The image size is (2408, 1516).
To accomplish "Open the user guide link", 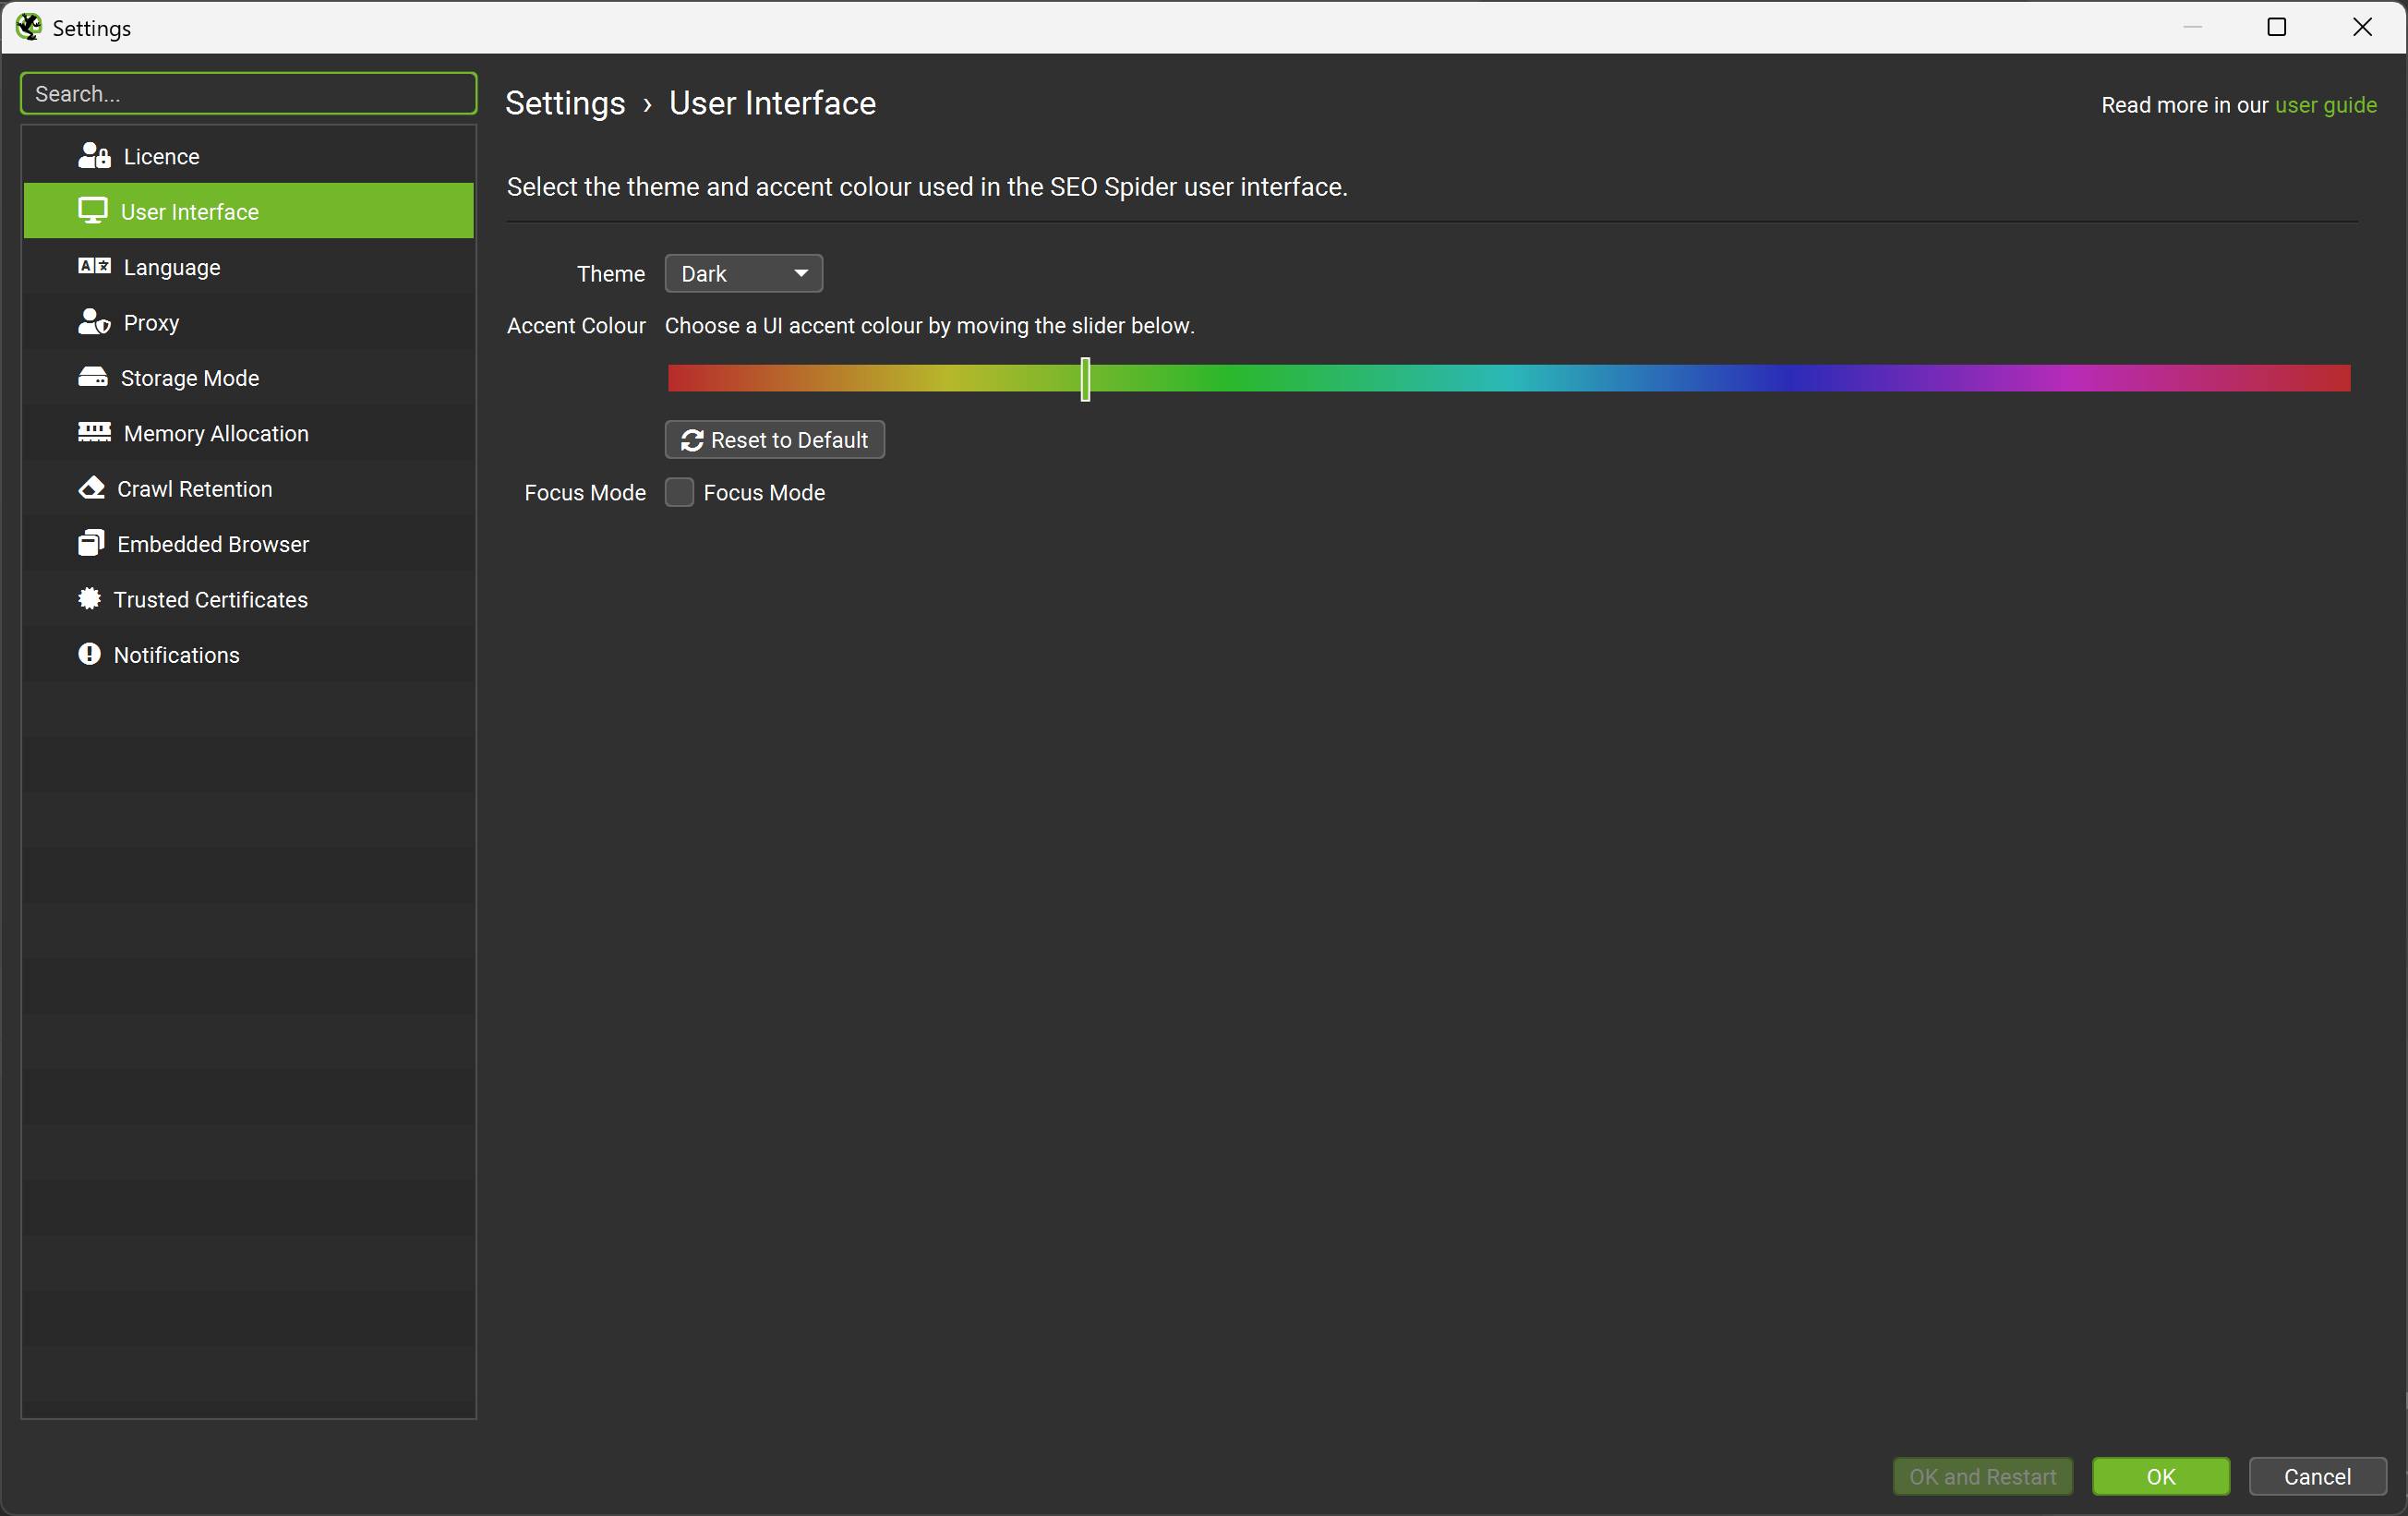I will coord(2325,105).
